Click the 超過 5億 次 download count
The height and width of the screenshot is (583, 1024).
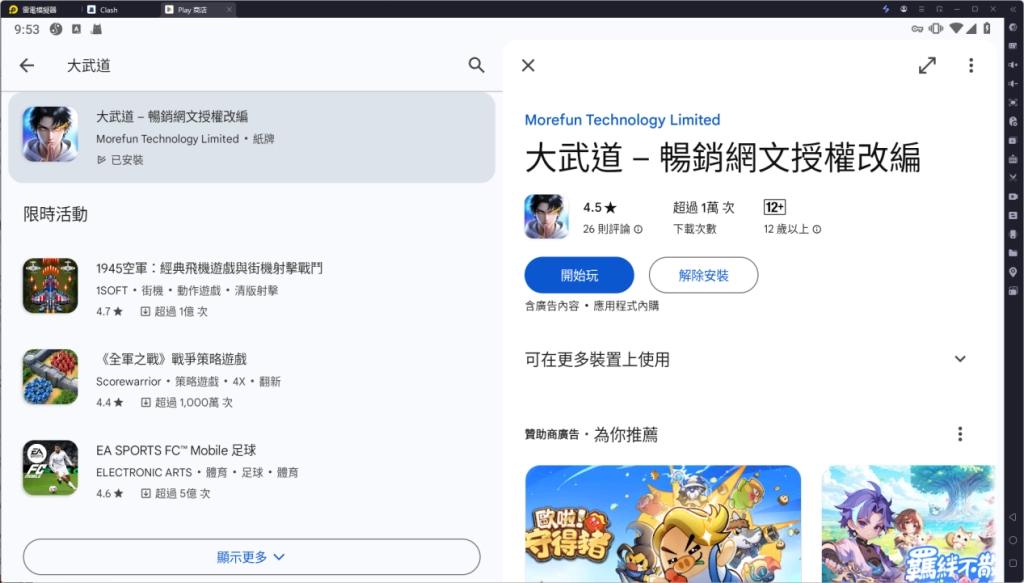click(182, 494)
